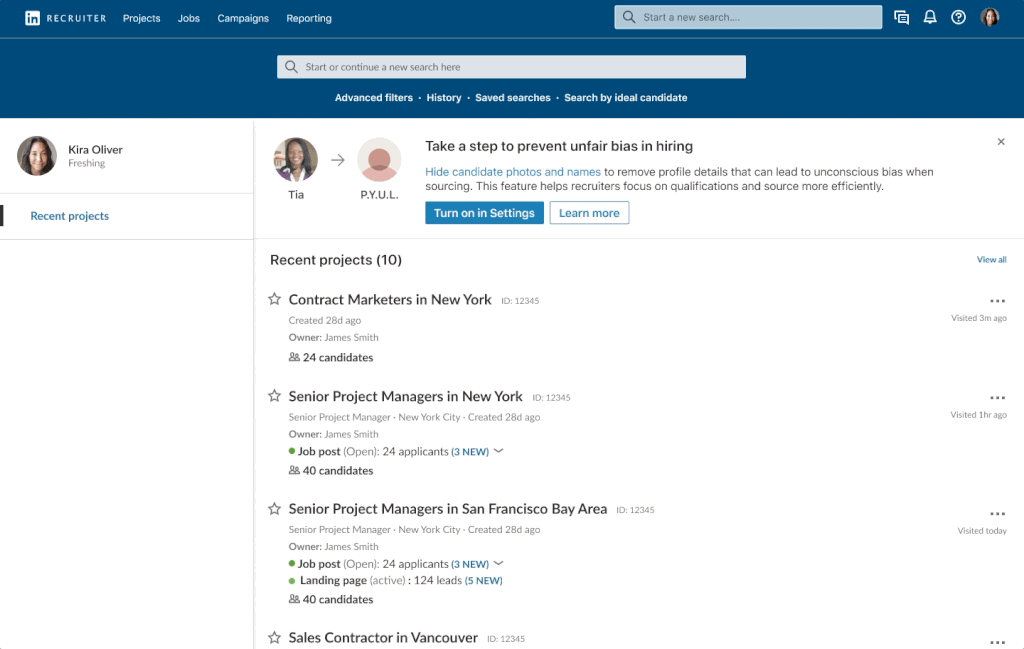1024x649 pixels.
Task: Expand job post details for San Francisco project
Action: point(499,564)
